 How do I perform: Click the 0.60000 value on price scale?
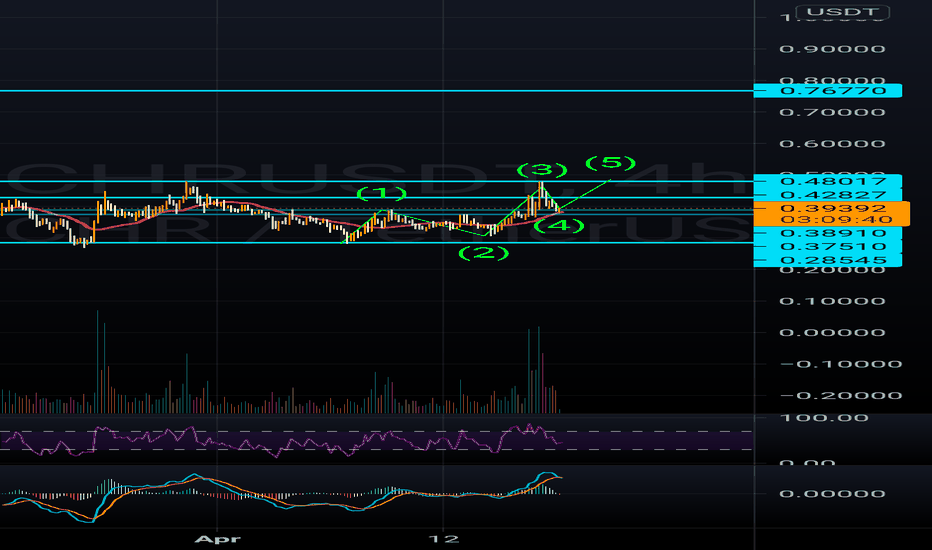coord(832,143)
